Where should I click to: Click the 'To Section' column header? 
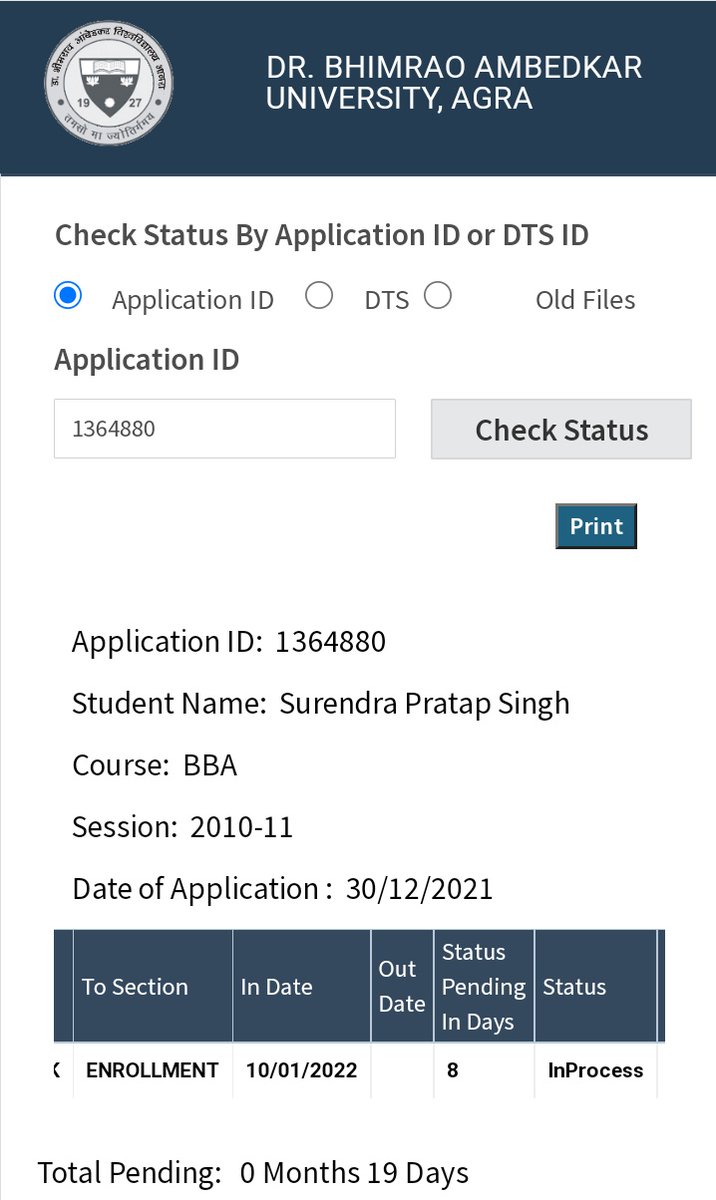click(153, 986)
